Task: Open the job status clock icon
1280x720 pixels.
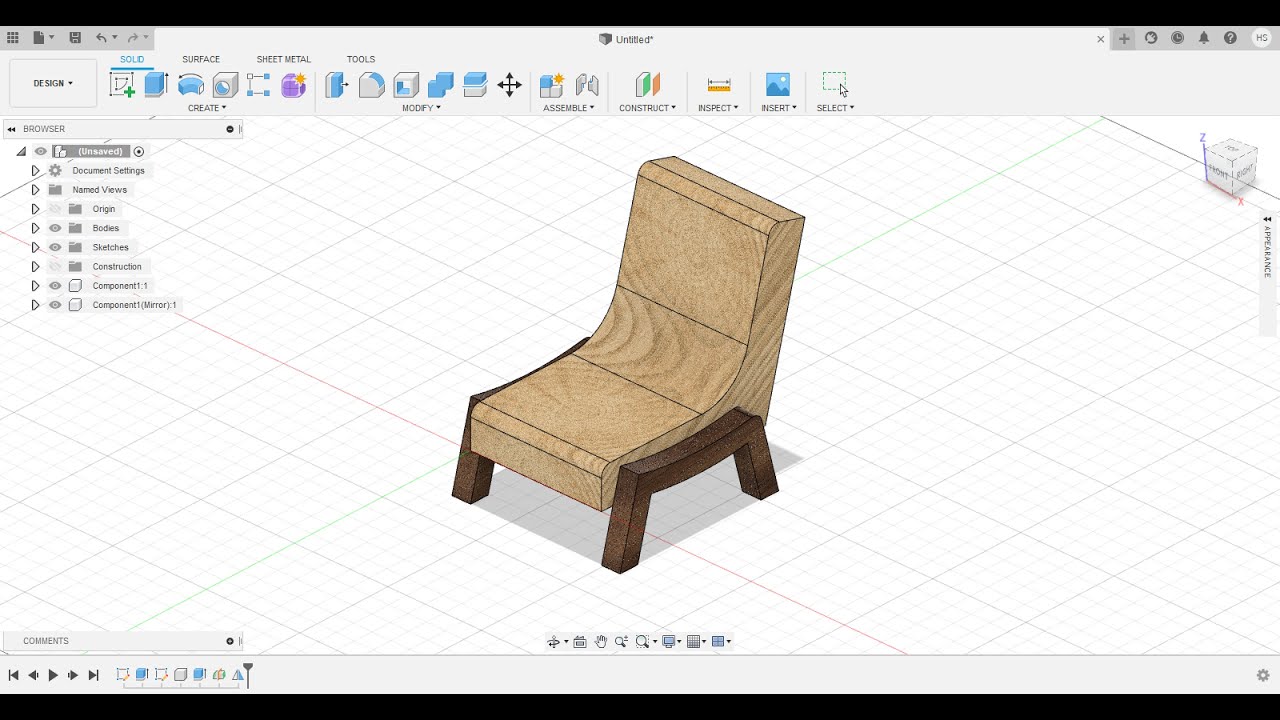Action: coord(1178,38)
